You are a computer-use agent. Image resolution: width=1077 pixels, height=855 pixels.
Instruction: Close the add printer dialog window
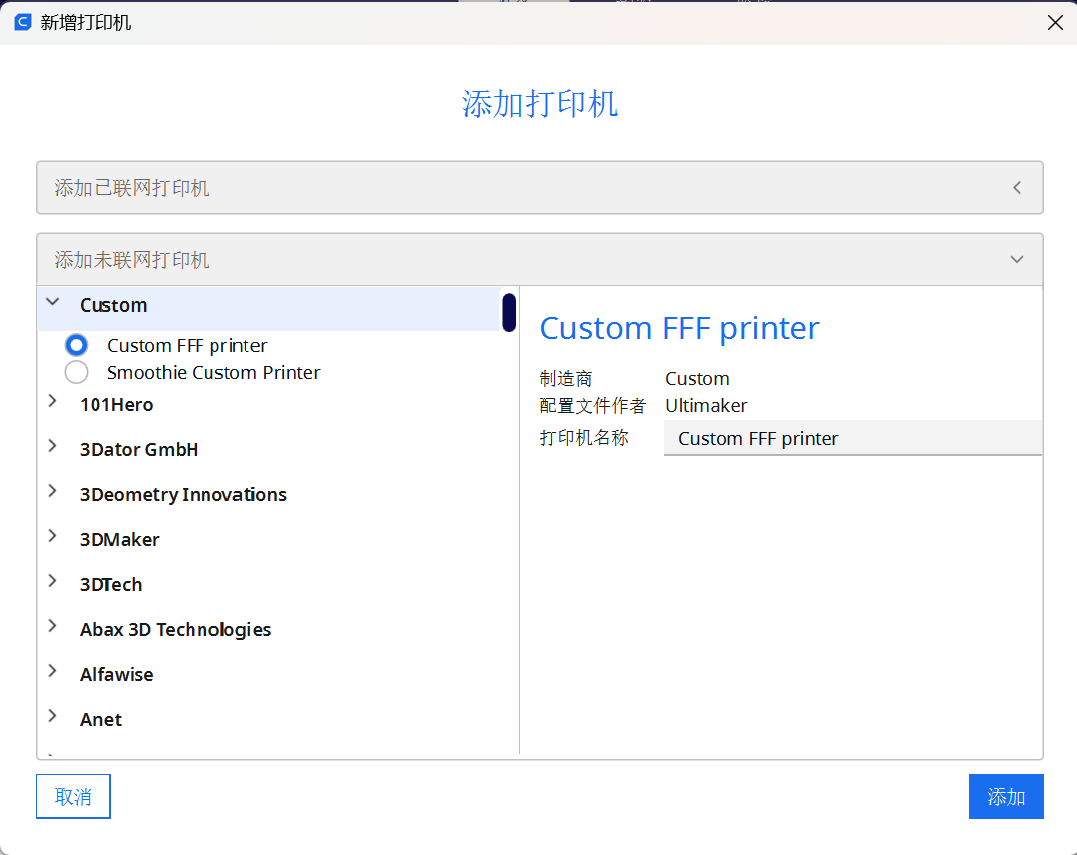(x=1055, y=22)
